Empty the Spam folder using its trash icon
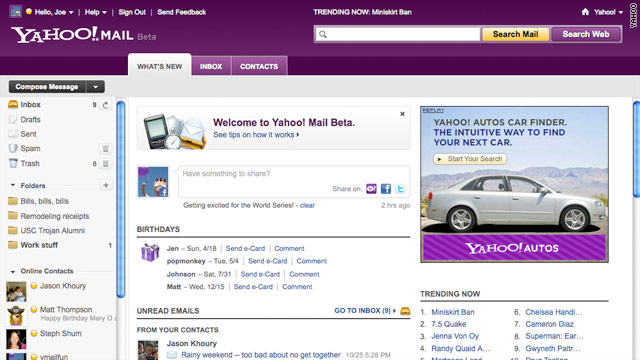 tap(105, 149)
